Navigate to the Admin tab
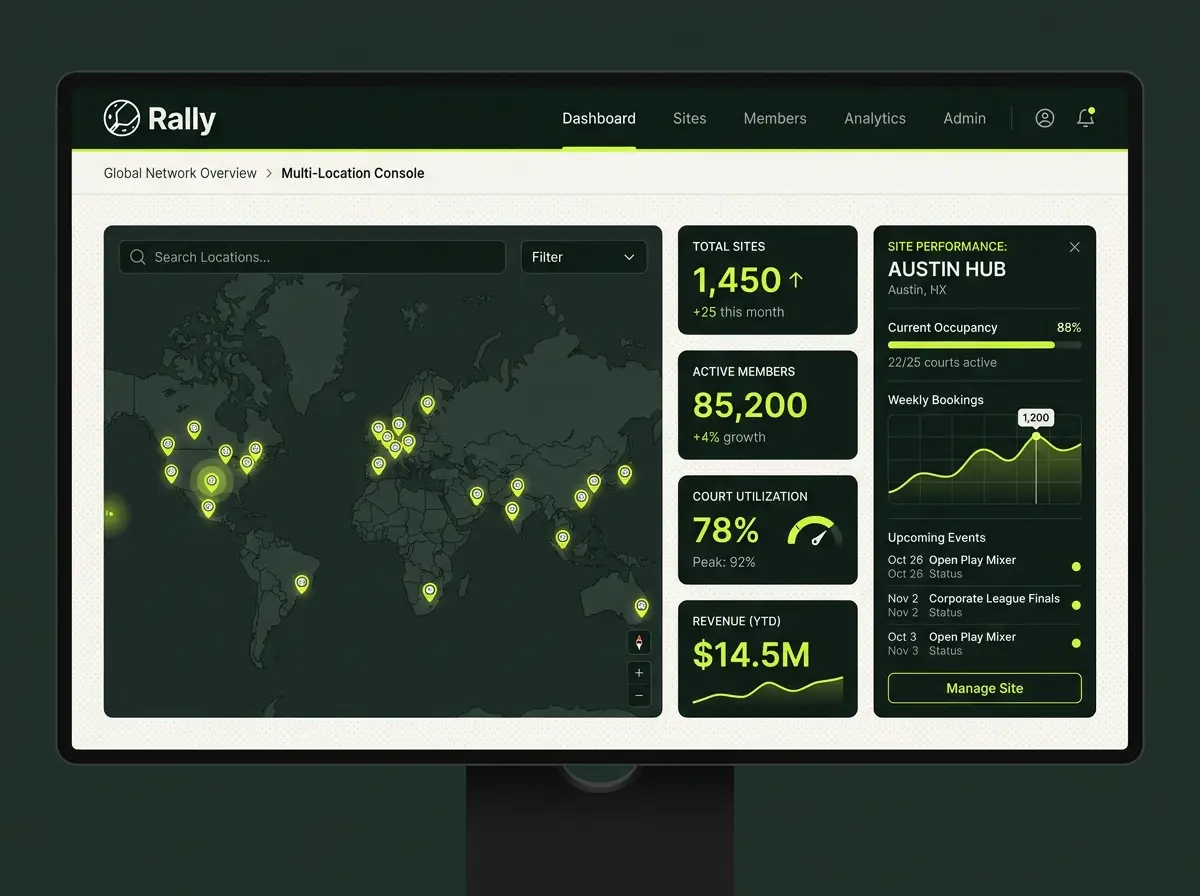The height and width of the screenshot is (896, 1200). (965, 118)
